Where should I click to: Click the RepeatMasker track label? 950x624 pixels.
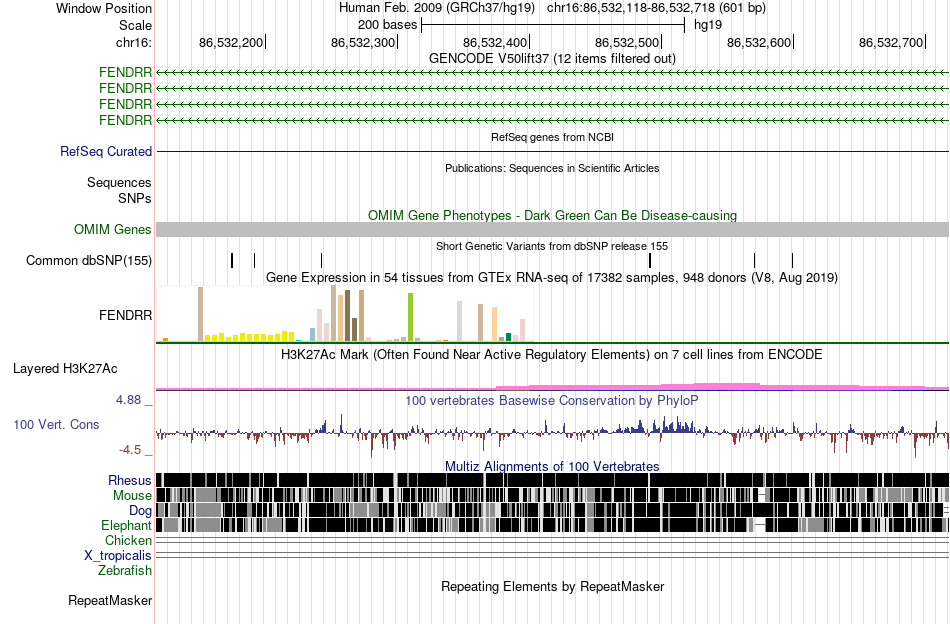click(110, 600)
